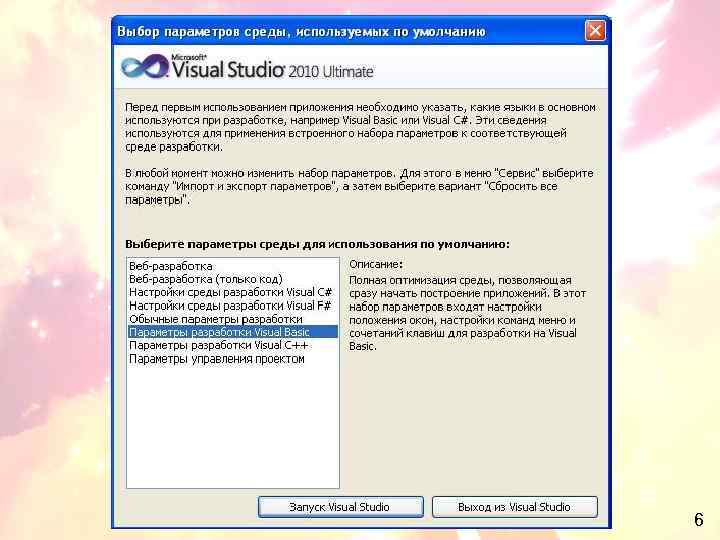Close the environment settings dialog
Image resolution: width=720 pixels, height=540 pixels.
[x=595, y=31]
